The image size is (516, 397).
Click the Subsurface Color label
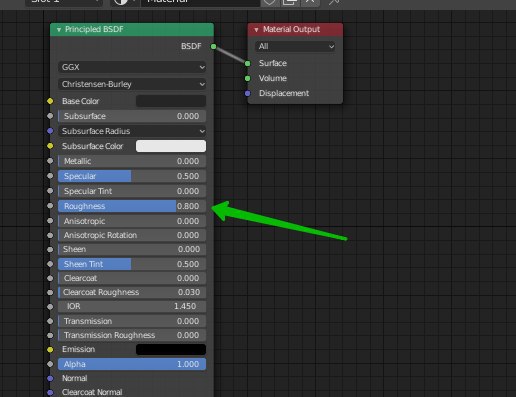tap(92, 146)
